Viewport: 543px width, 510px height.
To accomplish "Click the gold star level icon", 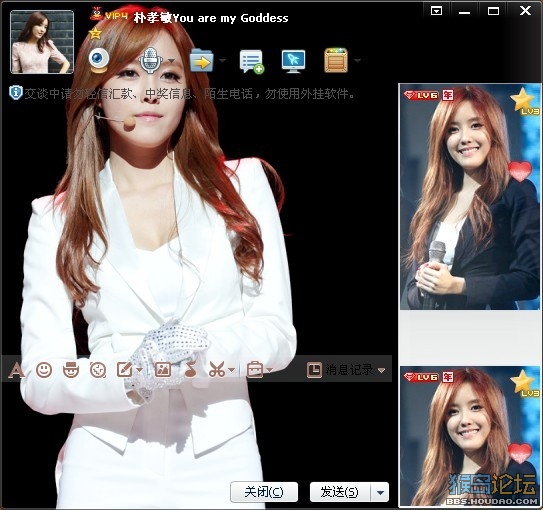I will 95,33.
